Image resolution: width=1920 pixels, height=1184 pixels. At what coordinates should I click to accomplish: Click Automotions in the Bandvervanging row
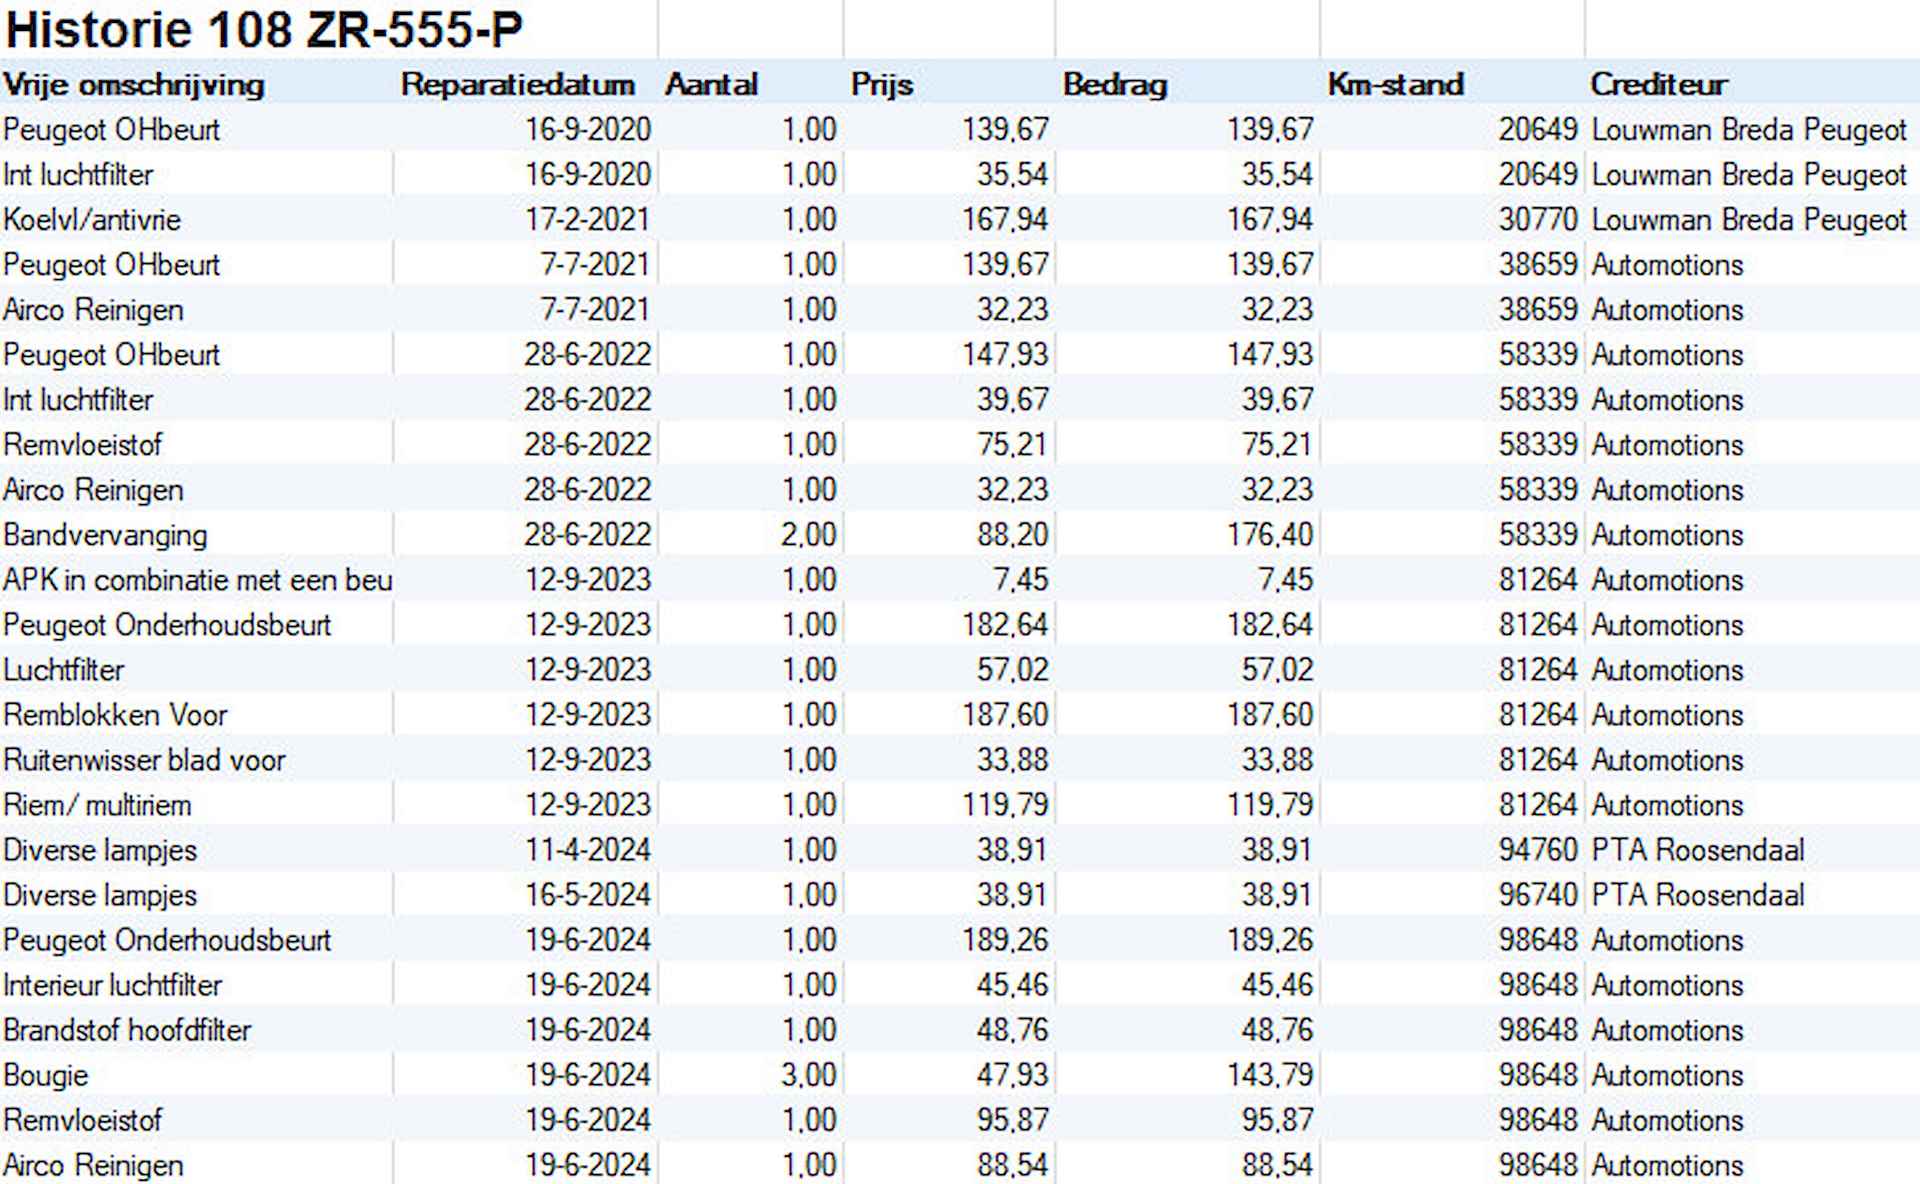click(1667, 534)
